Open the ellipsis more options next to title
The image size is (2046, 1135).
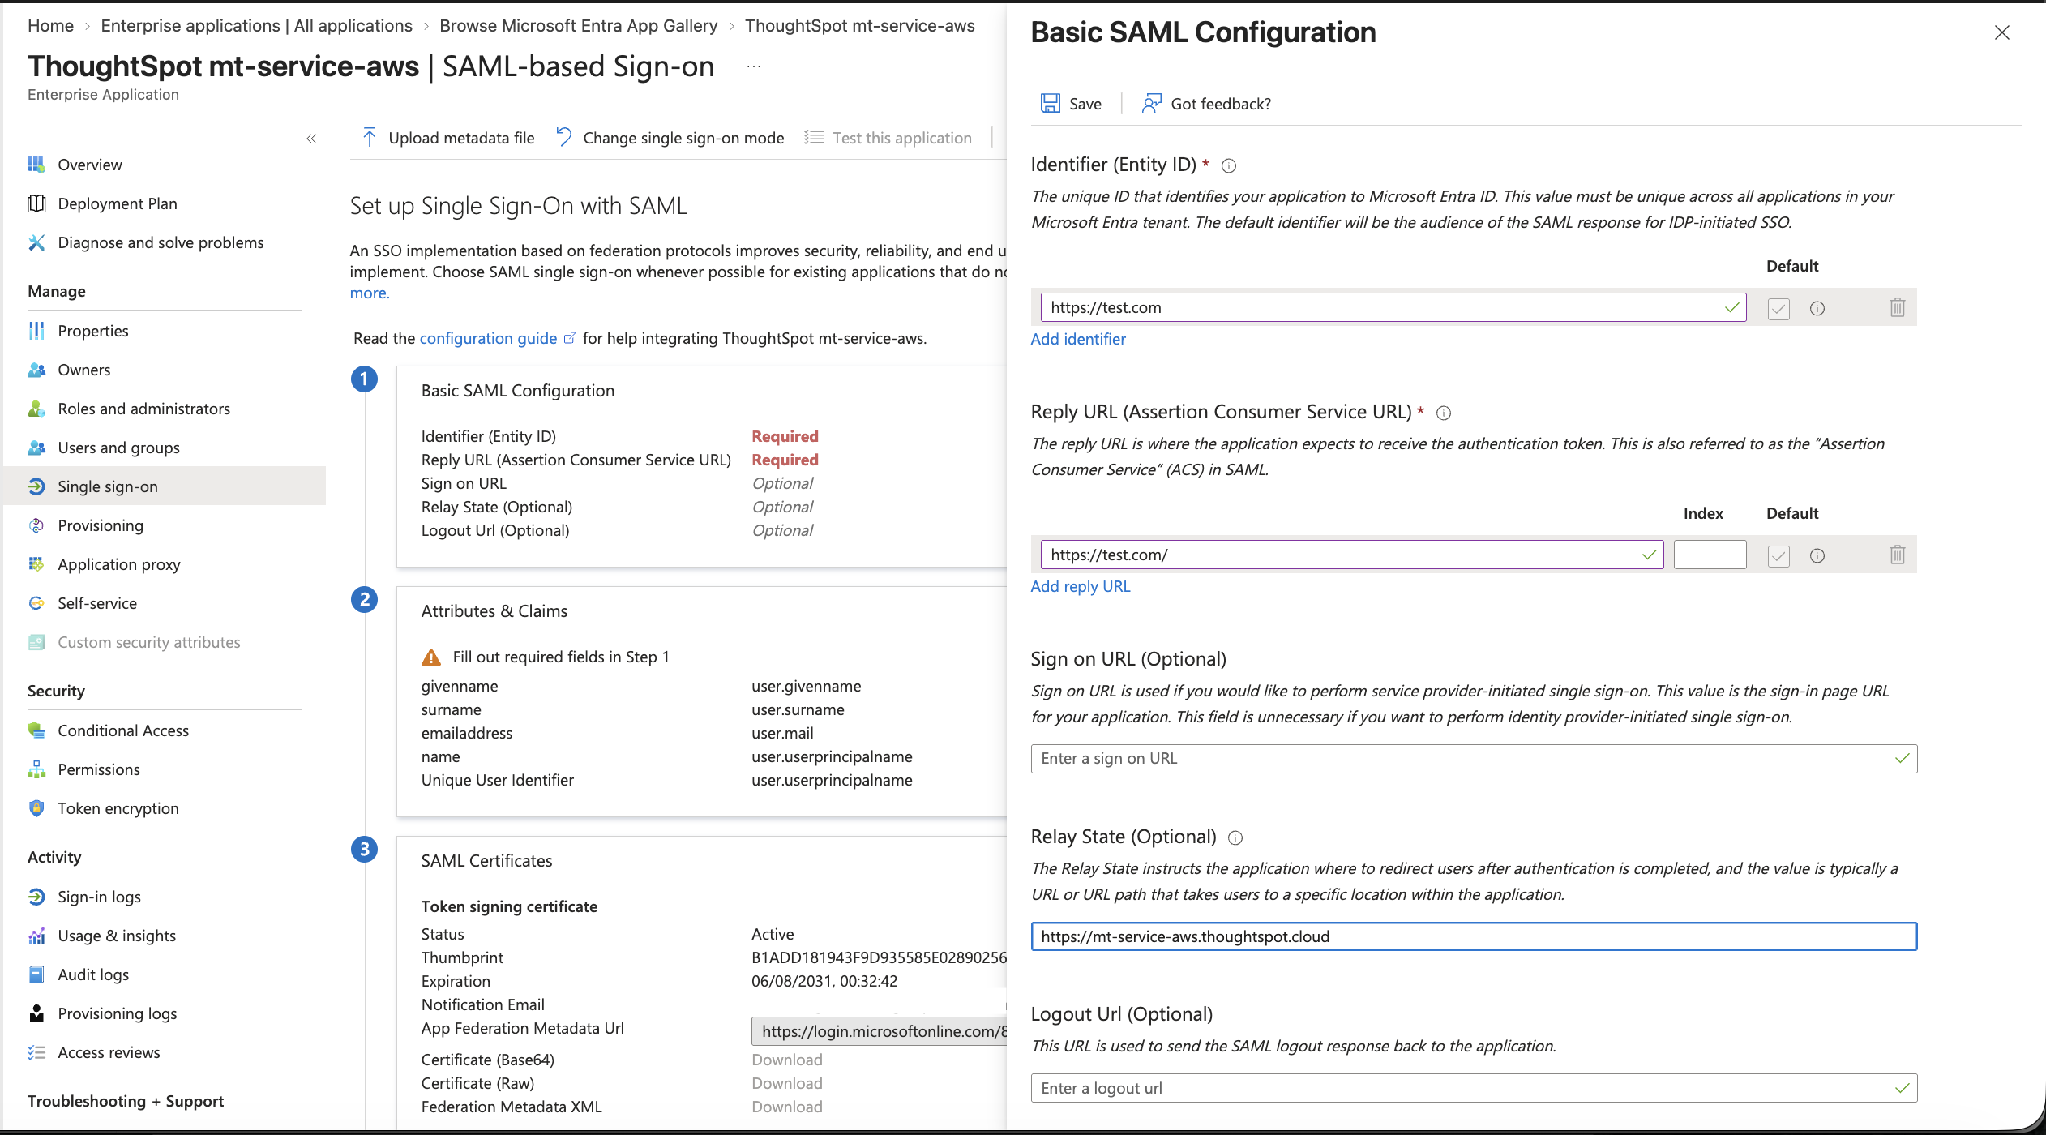pyautogui.click(x=754, y=67)
